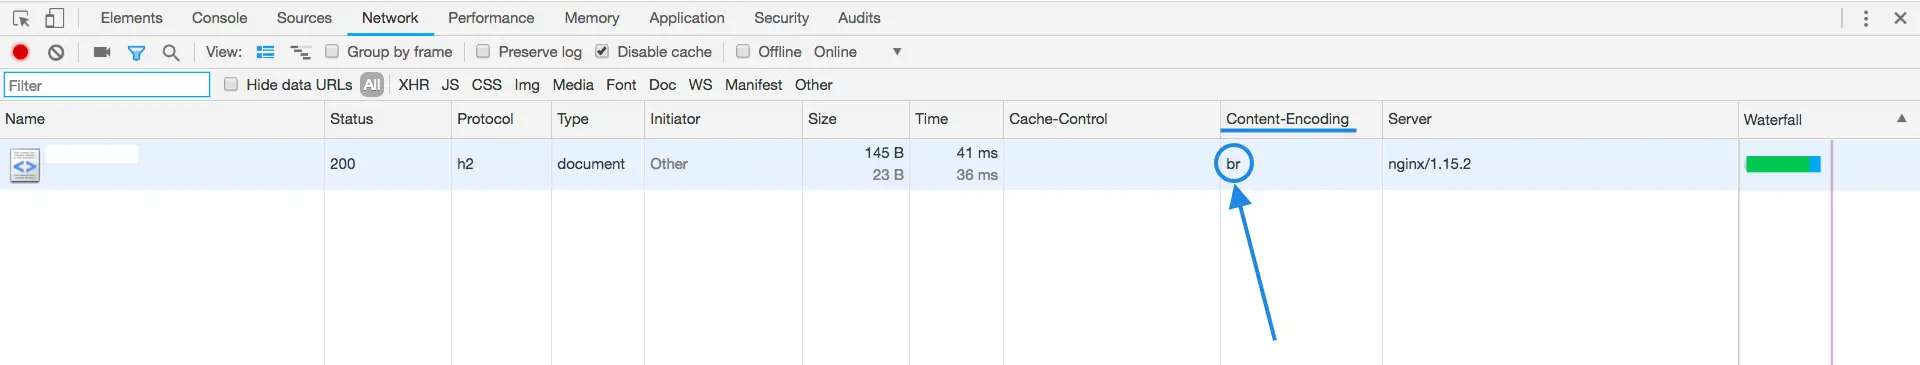Screen dimensions: 1920x365
Task: Activate the inspect element picker icon
Action: pyautogui.click(x=21, y=18)
